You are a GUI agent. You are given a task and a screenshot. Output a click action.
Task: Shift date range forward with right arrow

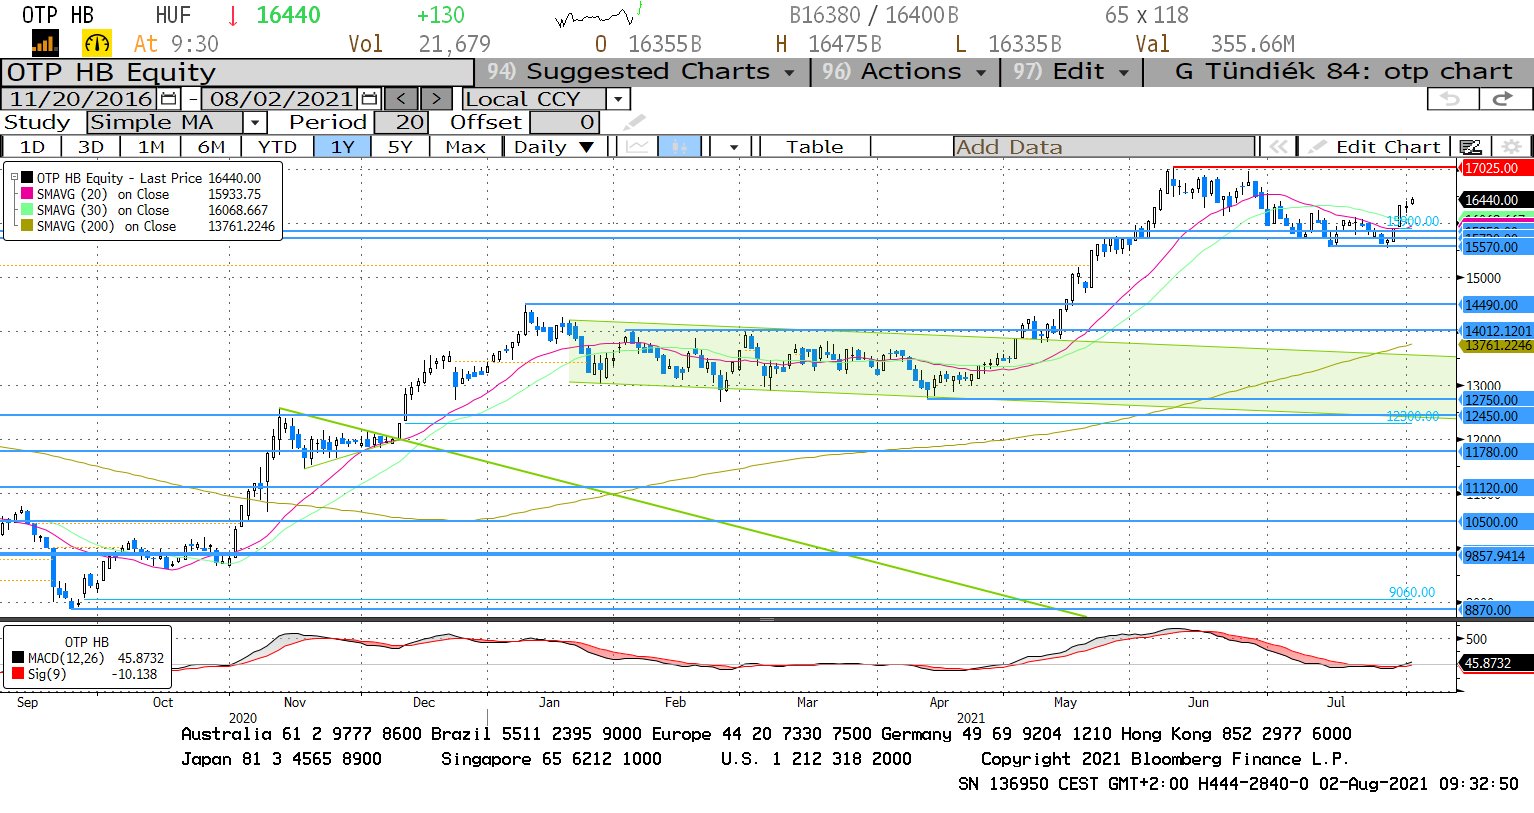436,98
